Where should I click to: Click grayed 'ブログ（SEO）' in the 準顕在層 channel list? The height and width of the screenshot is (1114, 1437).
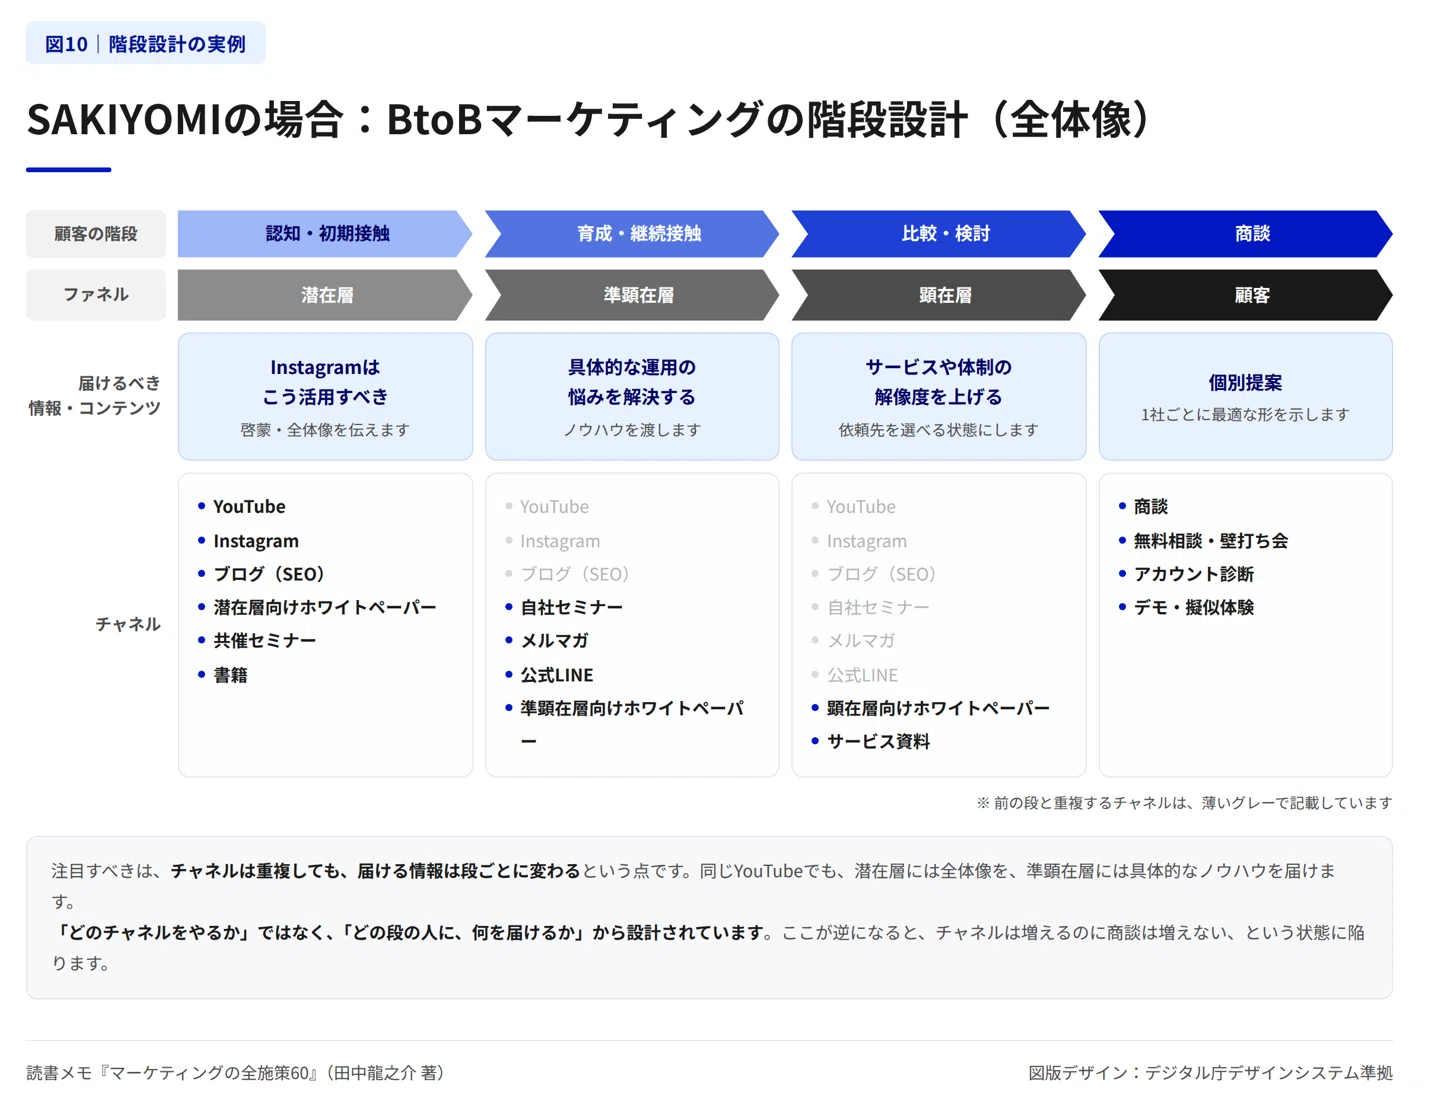coord(576,574)
